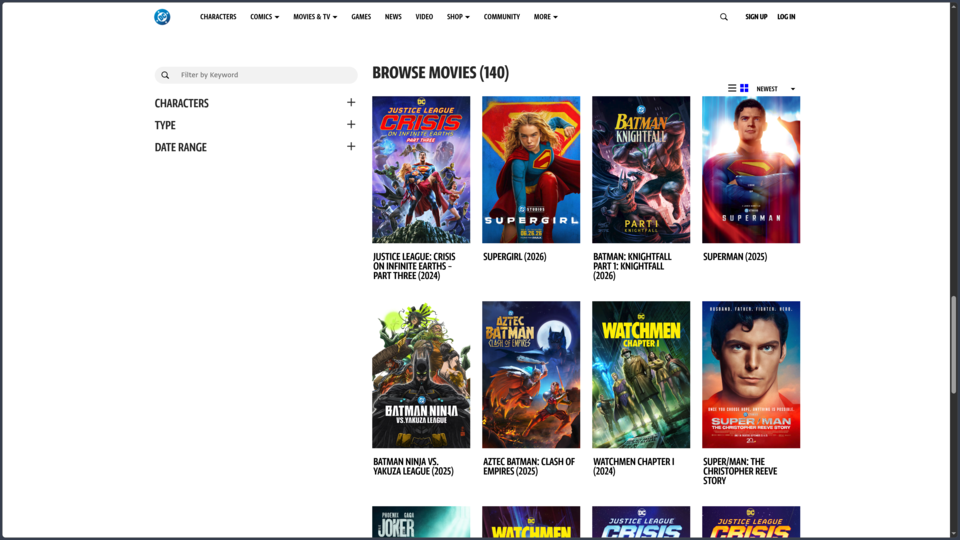Screen dimensions: 960x540
Task: Open the Comics dropdown menu
Action: coord(264,17)
